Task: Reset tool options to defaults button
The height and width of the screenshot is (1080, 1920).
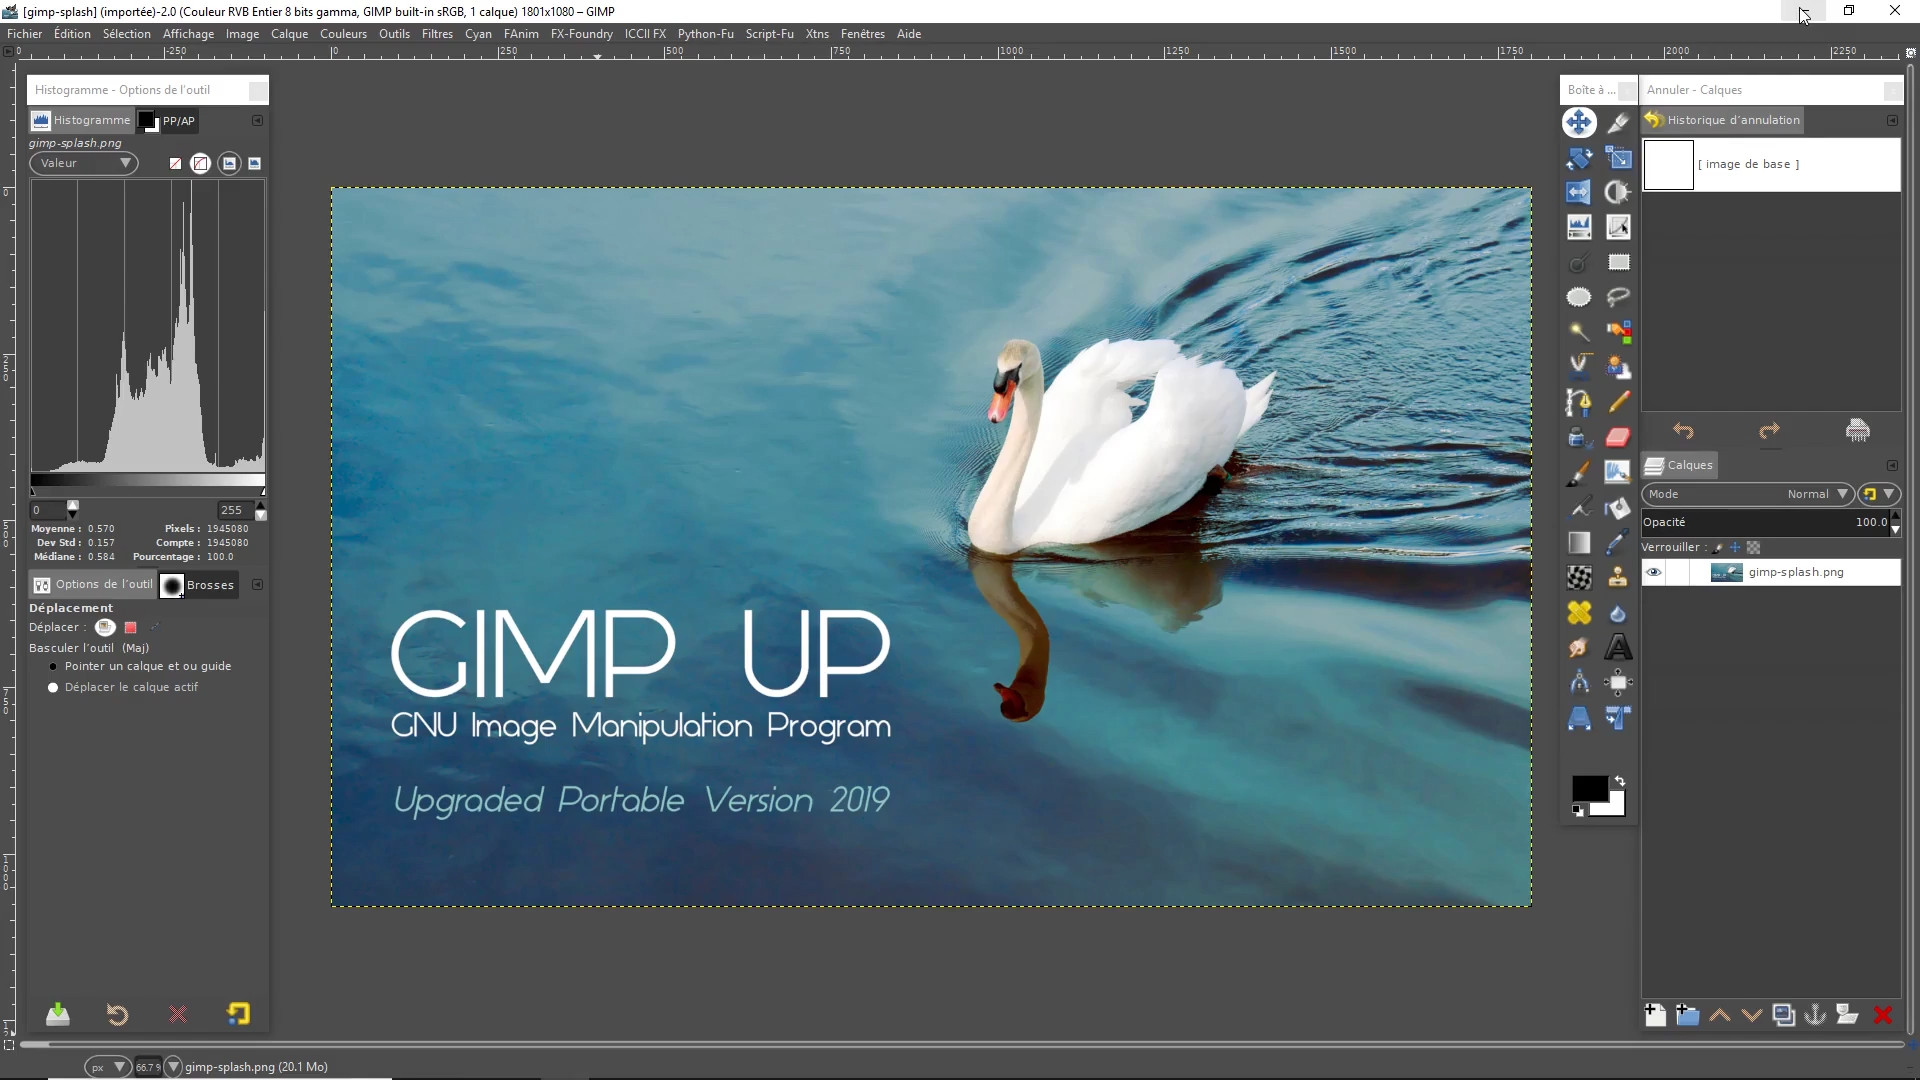Action: pos(238,1014)
